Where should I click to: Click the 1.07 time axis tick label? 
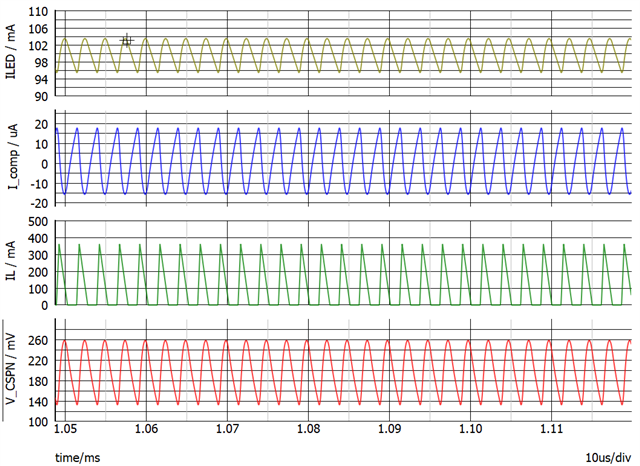227,429
